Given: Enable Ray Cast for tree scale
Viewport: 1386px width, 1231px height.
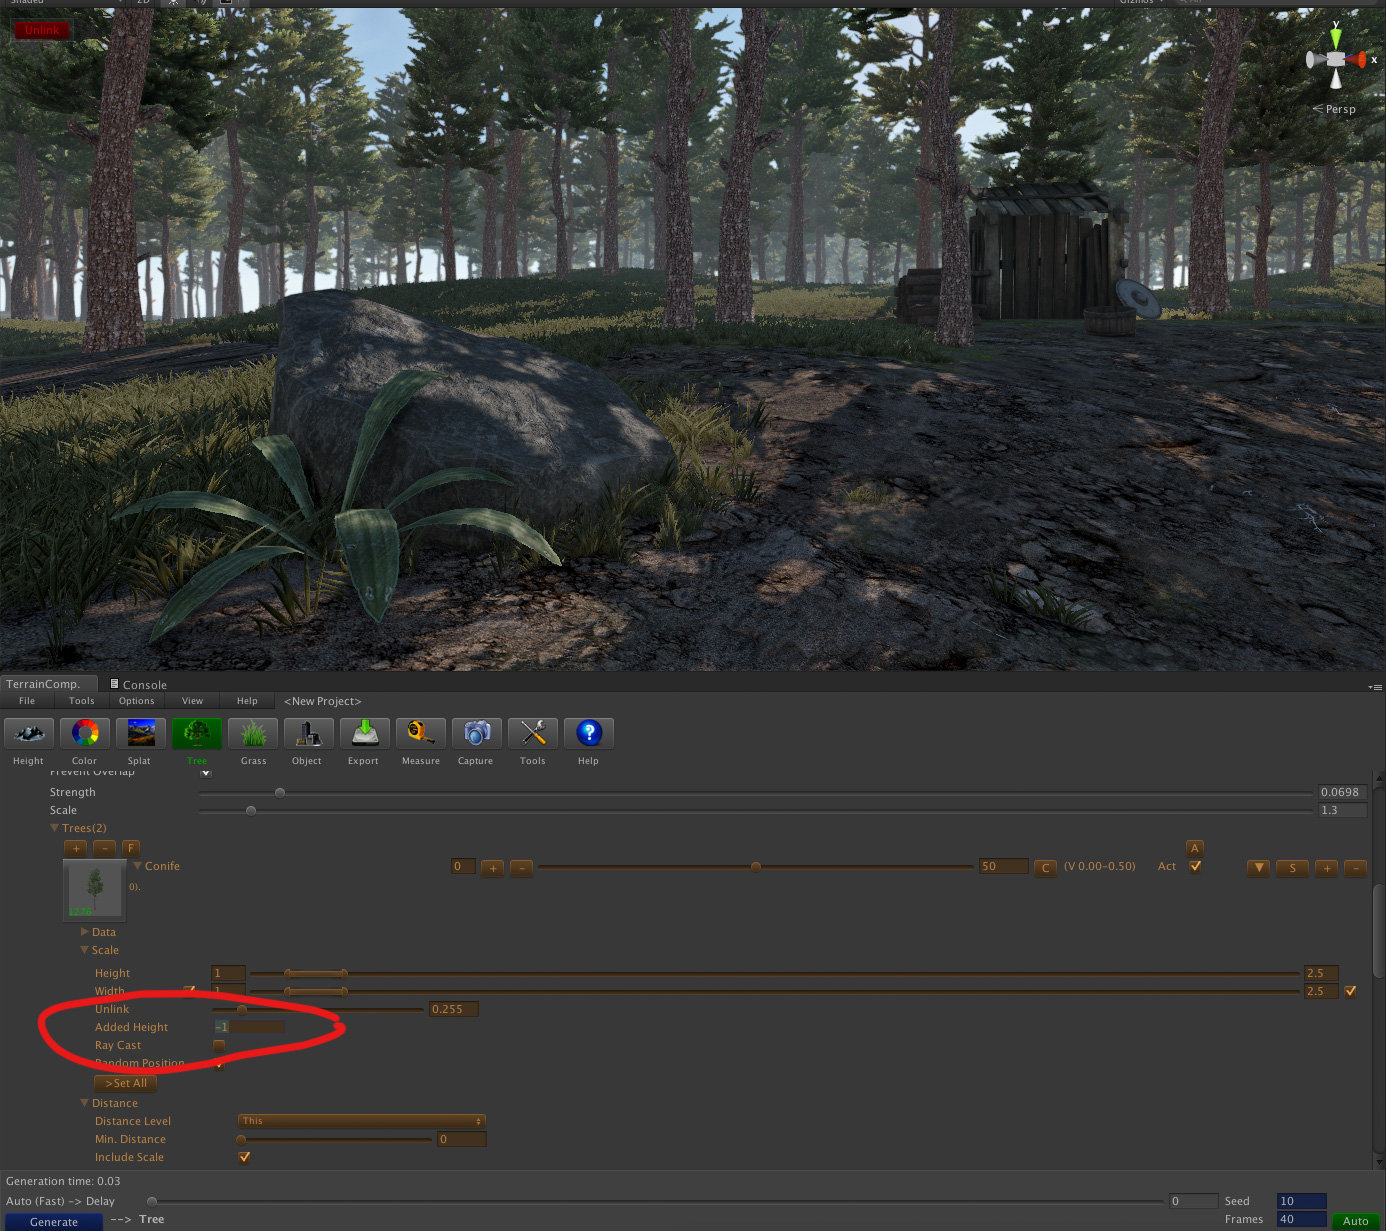Looking at the screenshot, I should (219, 1045).
